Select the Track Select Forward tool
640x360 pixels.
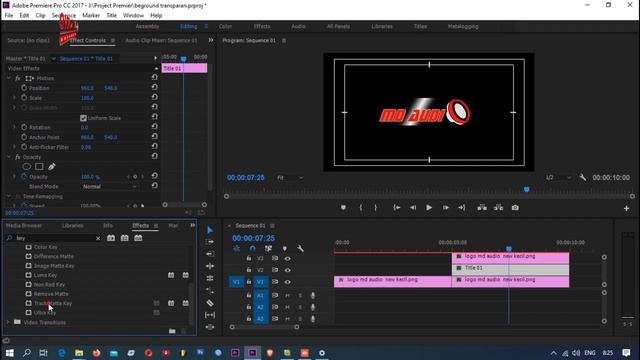[210, 242]
